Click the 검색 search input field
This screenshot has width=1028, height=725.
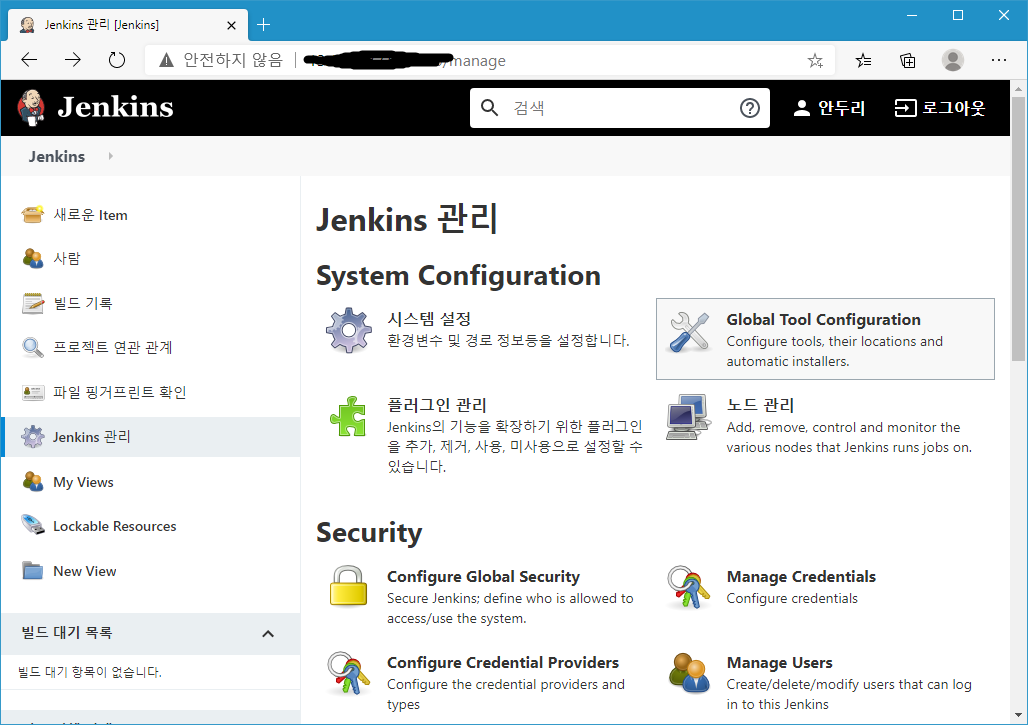[x=620, y=108]
